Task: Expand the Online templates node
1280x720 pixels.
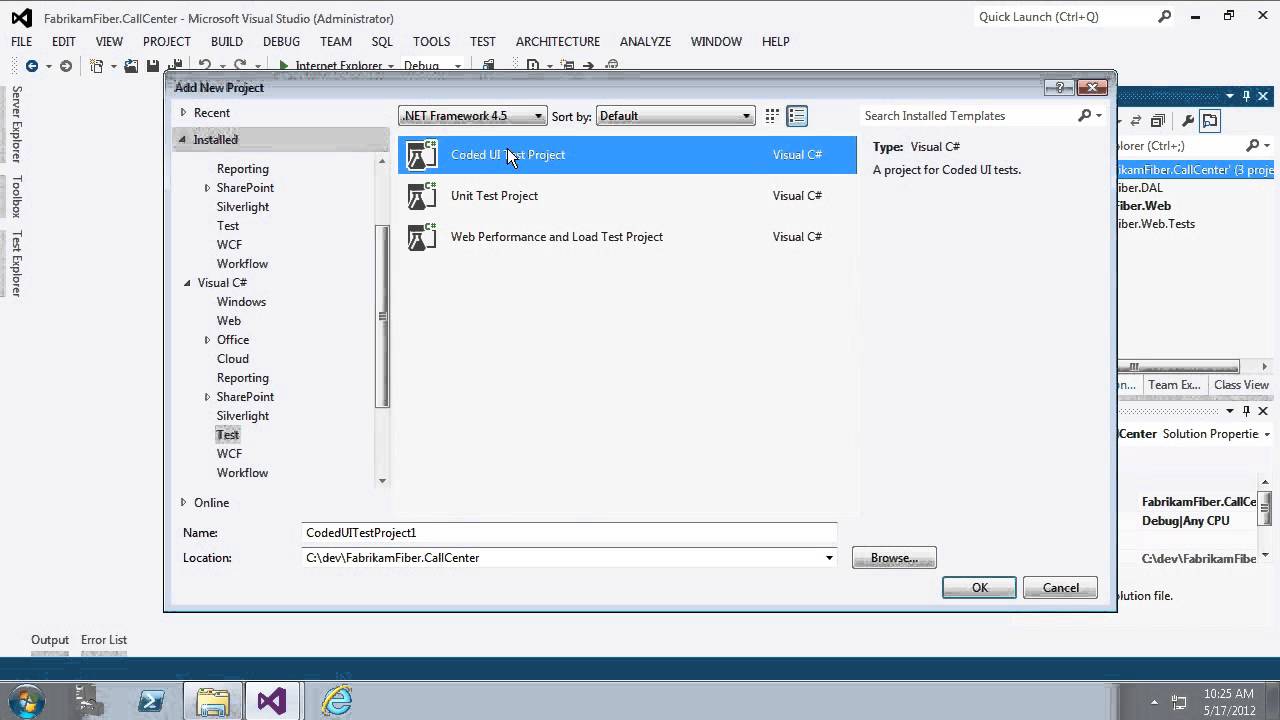Action: coord(183,503)
